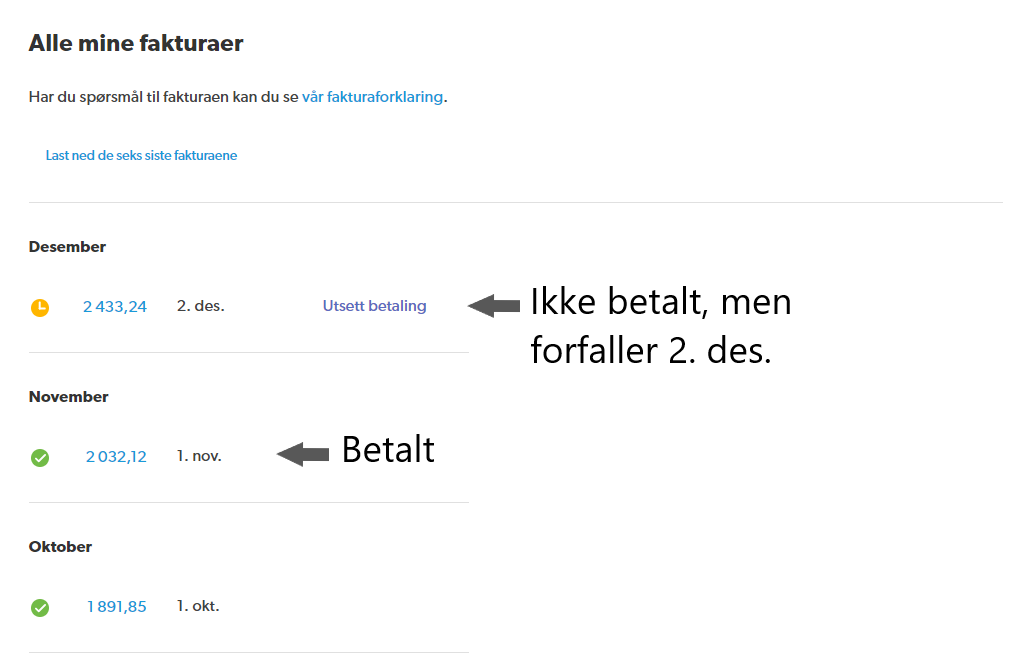Click the gray arrow next to Betalt label
The height and width of the screenshot is (668, 1035).
coord(303,455)
